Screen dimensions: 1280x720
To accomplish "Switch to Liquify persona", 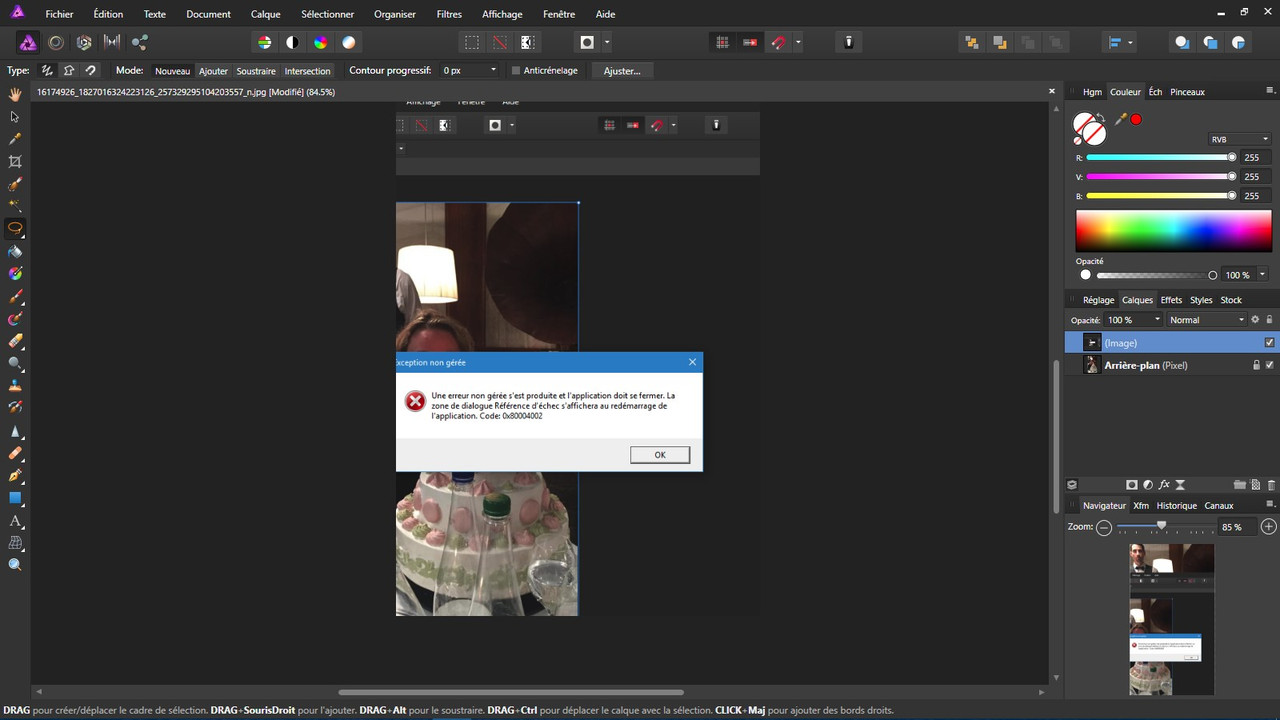I will [x=56, y=42].
